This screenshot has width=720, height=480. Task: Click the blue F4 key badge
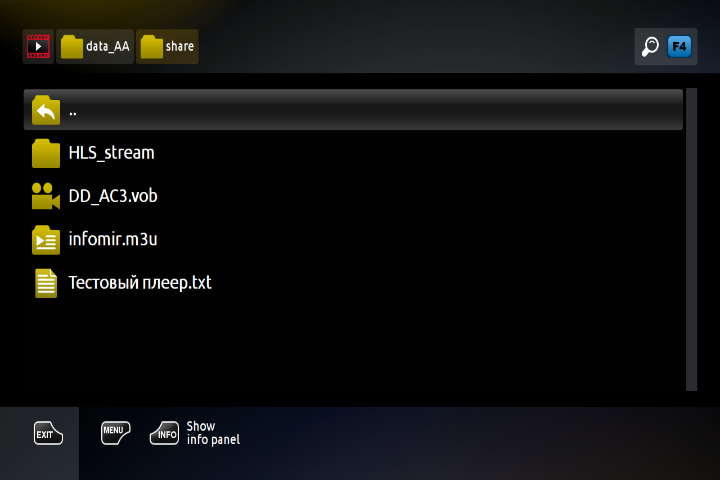(679, 46)
